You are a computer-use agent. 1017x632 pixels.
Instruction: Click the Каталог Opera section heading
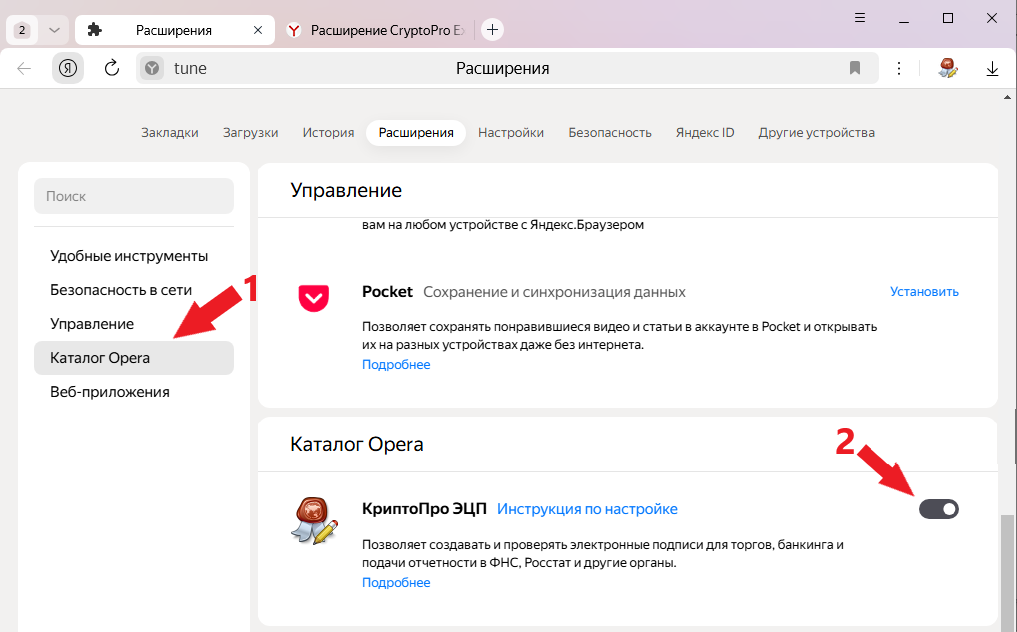pyautogui.click(x=357, y=444)
